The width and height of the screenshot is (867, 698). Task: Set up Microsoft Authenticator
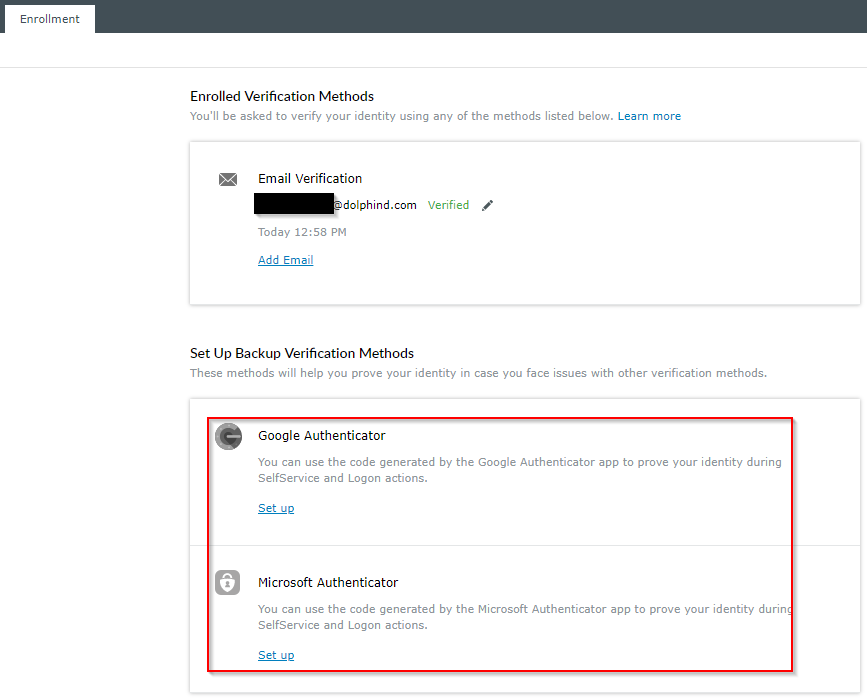coord(276,655)
